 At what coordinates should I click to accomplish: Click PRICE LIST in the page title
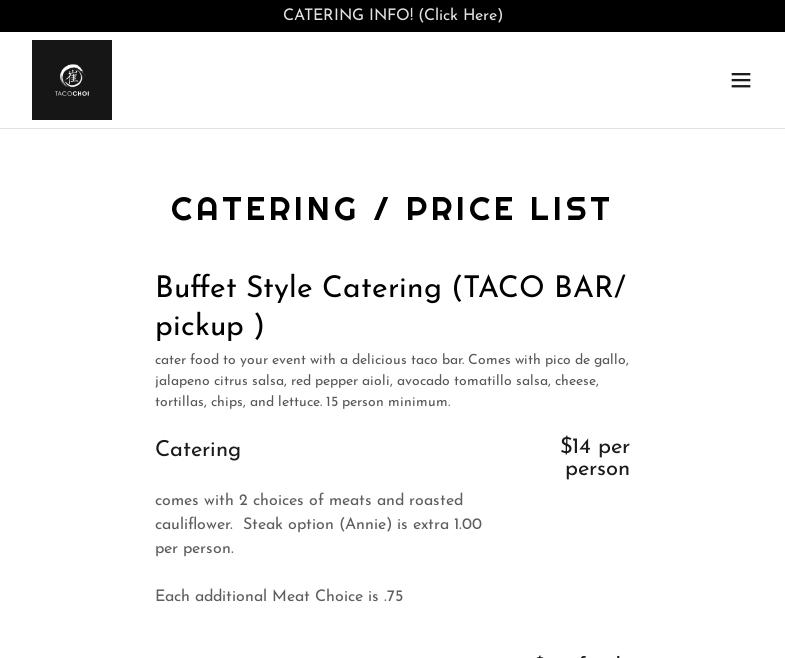508,210
